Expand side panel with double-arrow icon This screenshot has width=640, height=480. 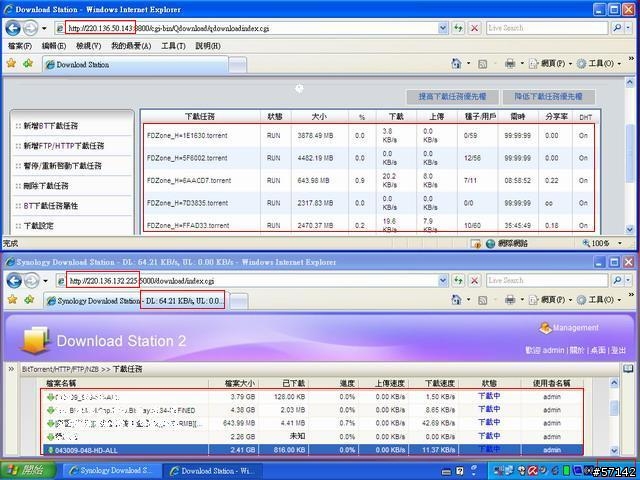[11, 369]
